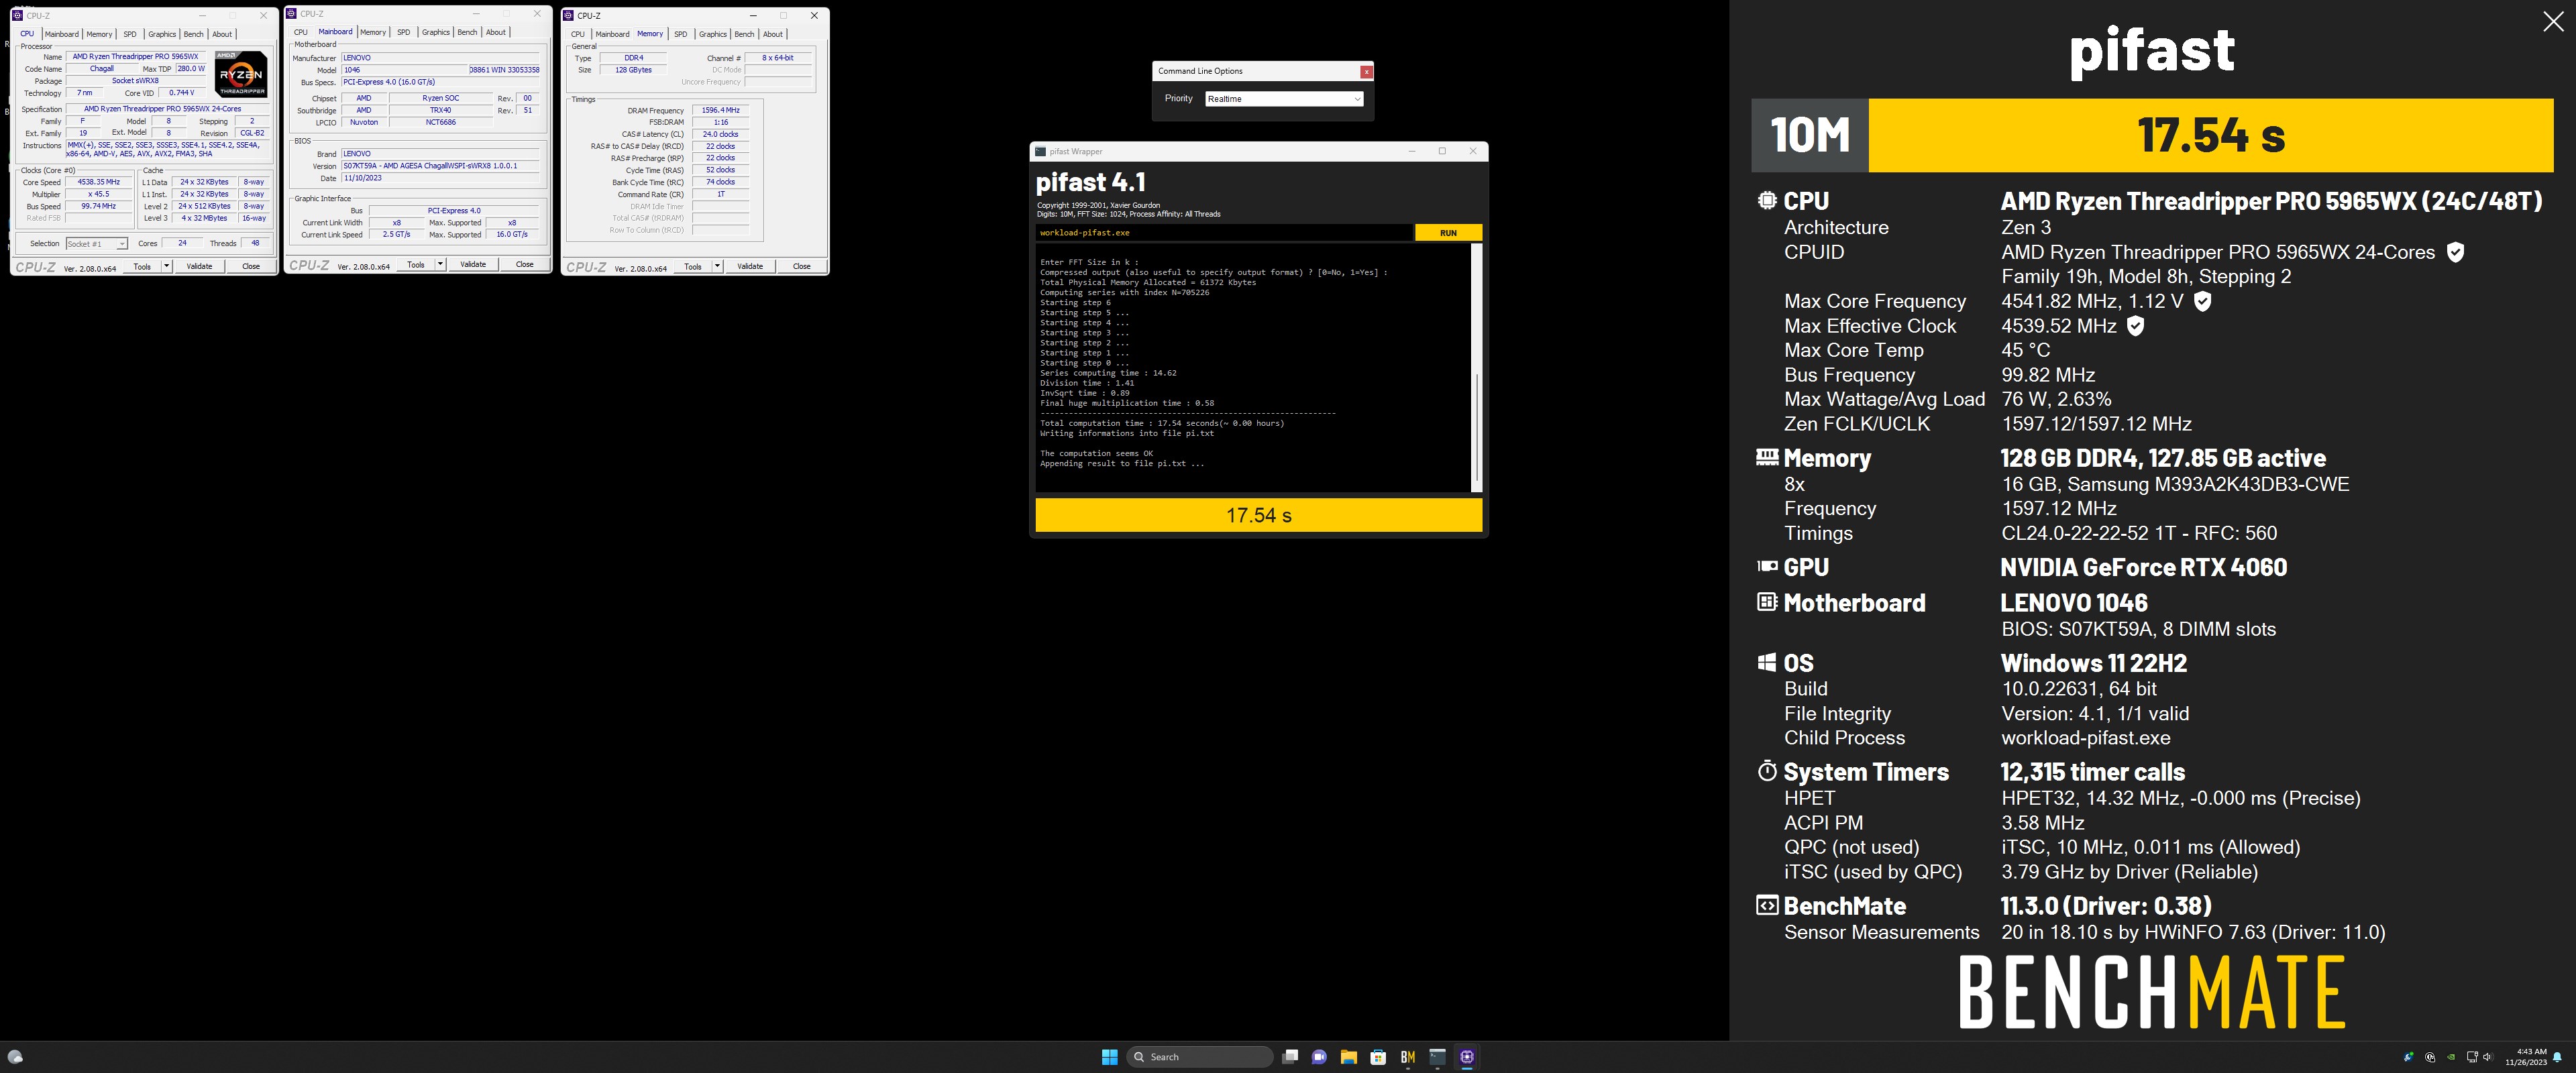The width and height of the screenshot is (2576, 1073).
Task: Click Close button in first CPU-Z window
Action: [x=251, y=266]
